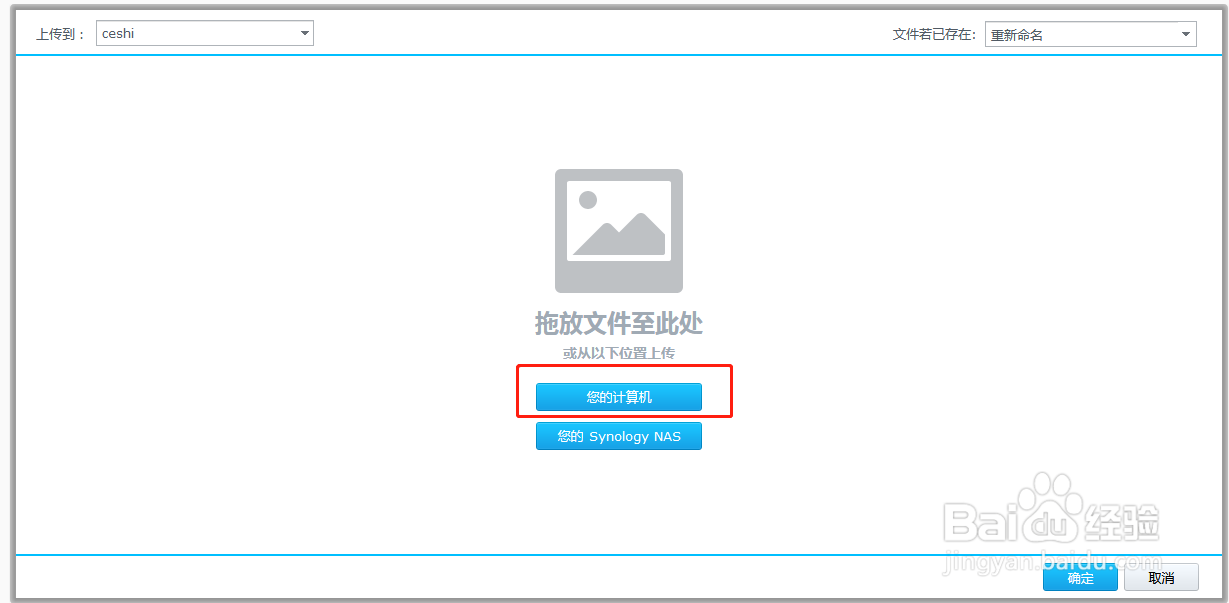
Task: Click the image placeholder drop-zone icon
Action: (x=619, y=231)
